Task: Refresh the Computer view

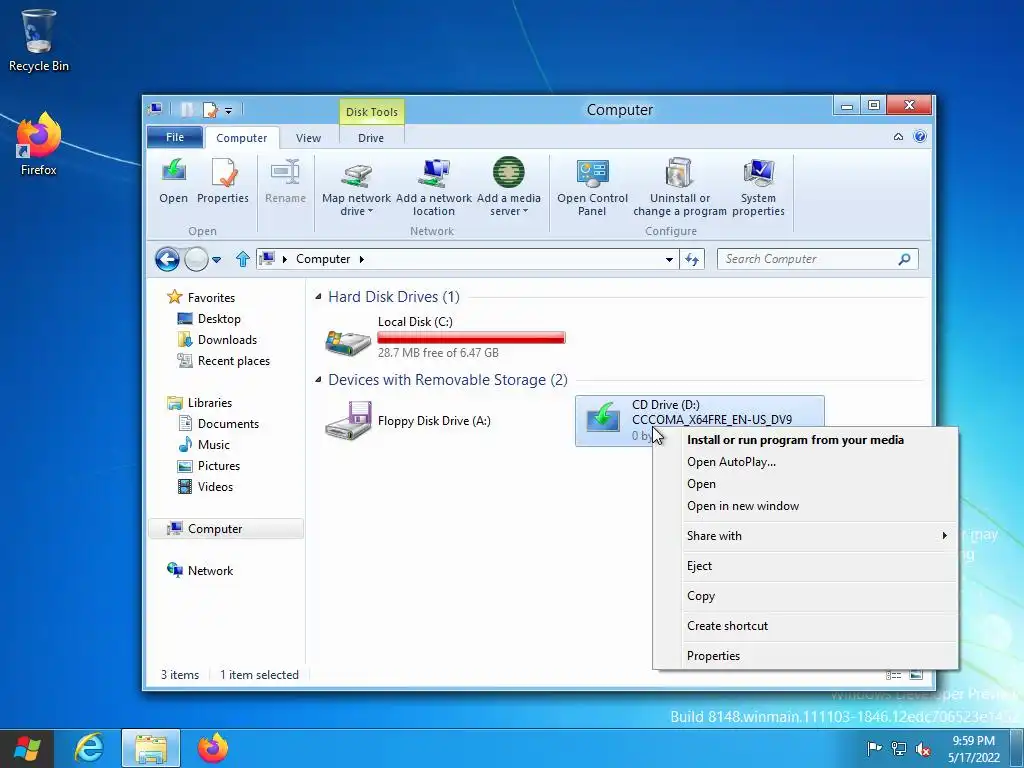Action: [x=692, y=259]
